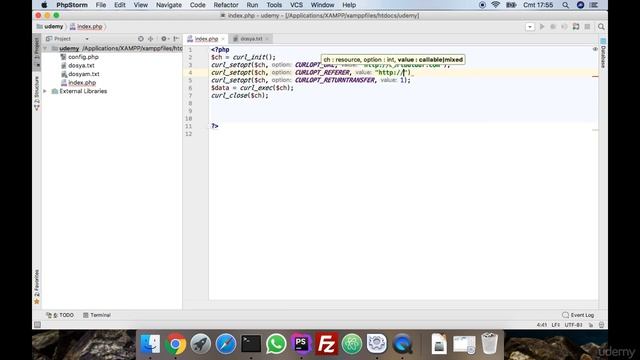Viewport: 640px width, 360px height.
Task: Open the Window menu
Action: pyautogui.click(x=322, y=5)
